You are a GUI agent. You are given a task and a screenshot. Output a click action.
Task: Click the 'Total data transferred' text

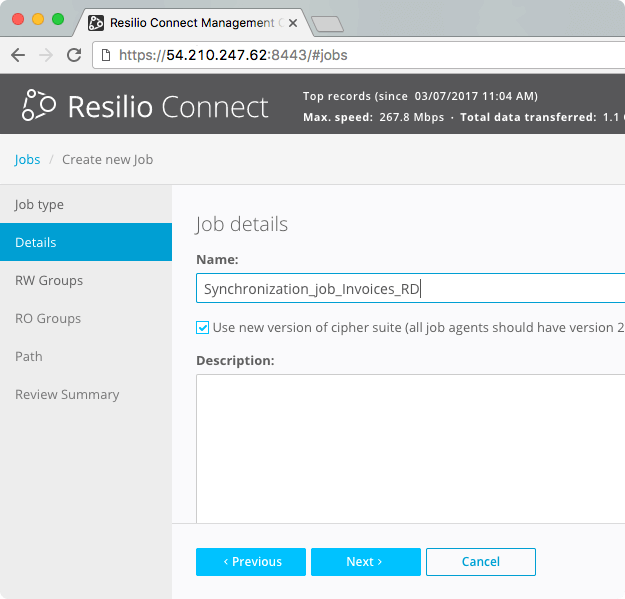point(528,117)
